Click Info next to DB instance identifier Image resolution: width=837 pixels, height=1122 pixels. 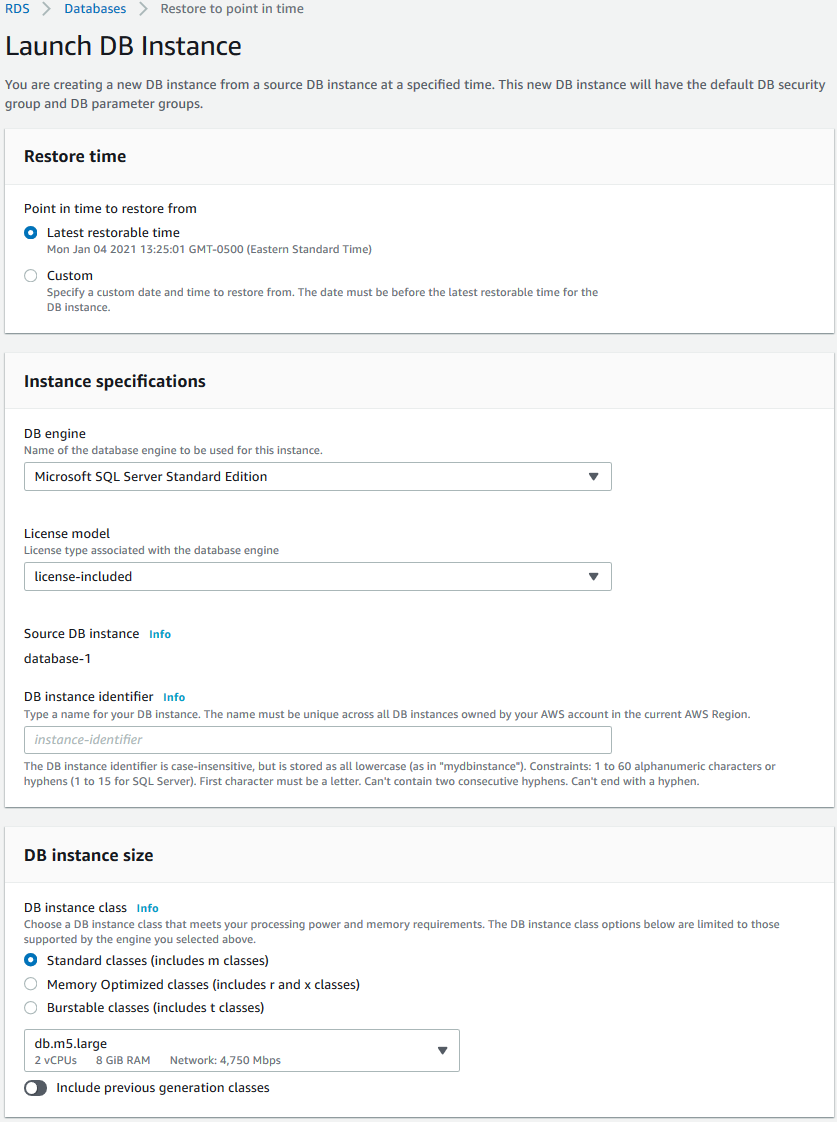tap(173, 697)
